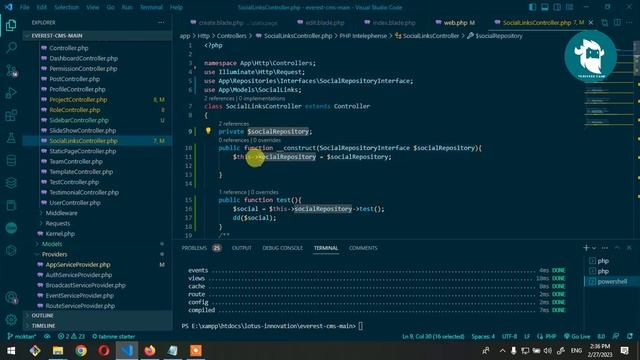Create new terminal with plus icon
This screenshot has height=360, width=640.
586,248
